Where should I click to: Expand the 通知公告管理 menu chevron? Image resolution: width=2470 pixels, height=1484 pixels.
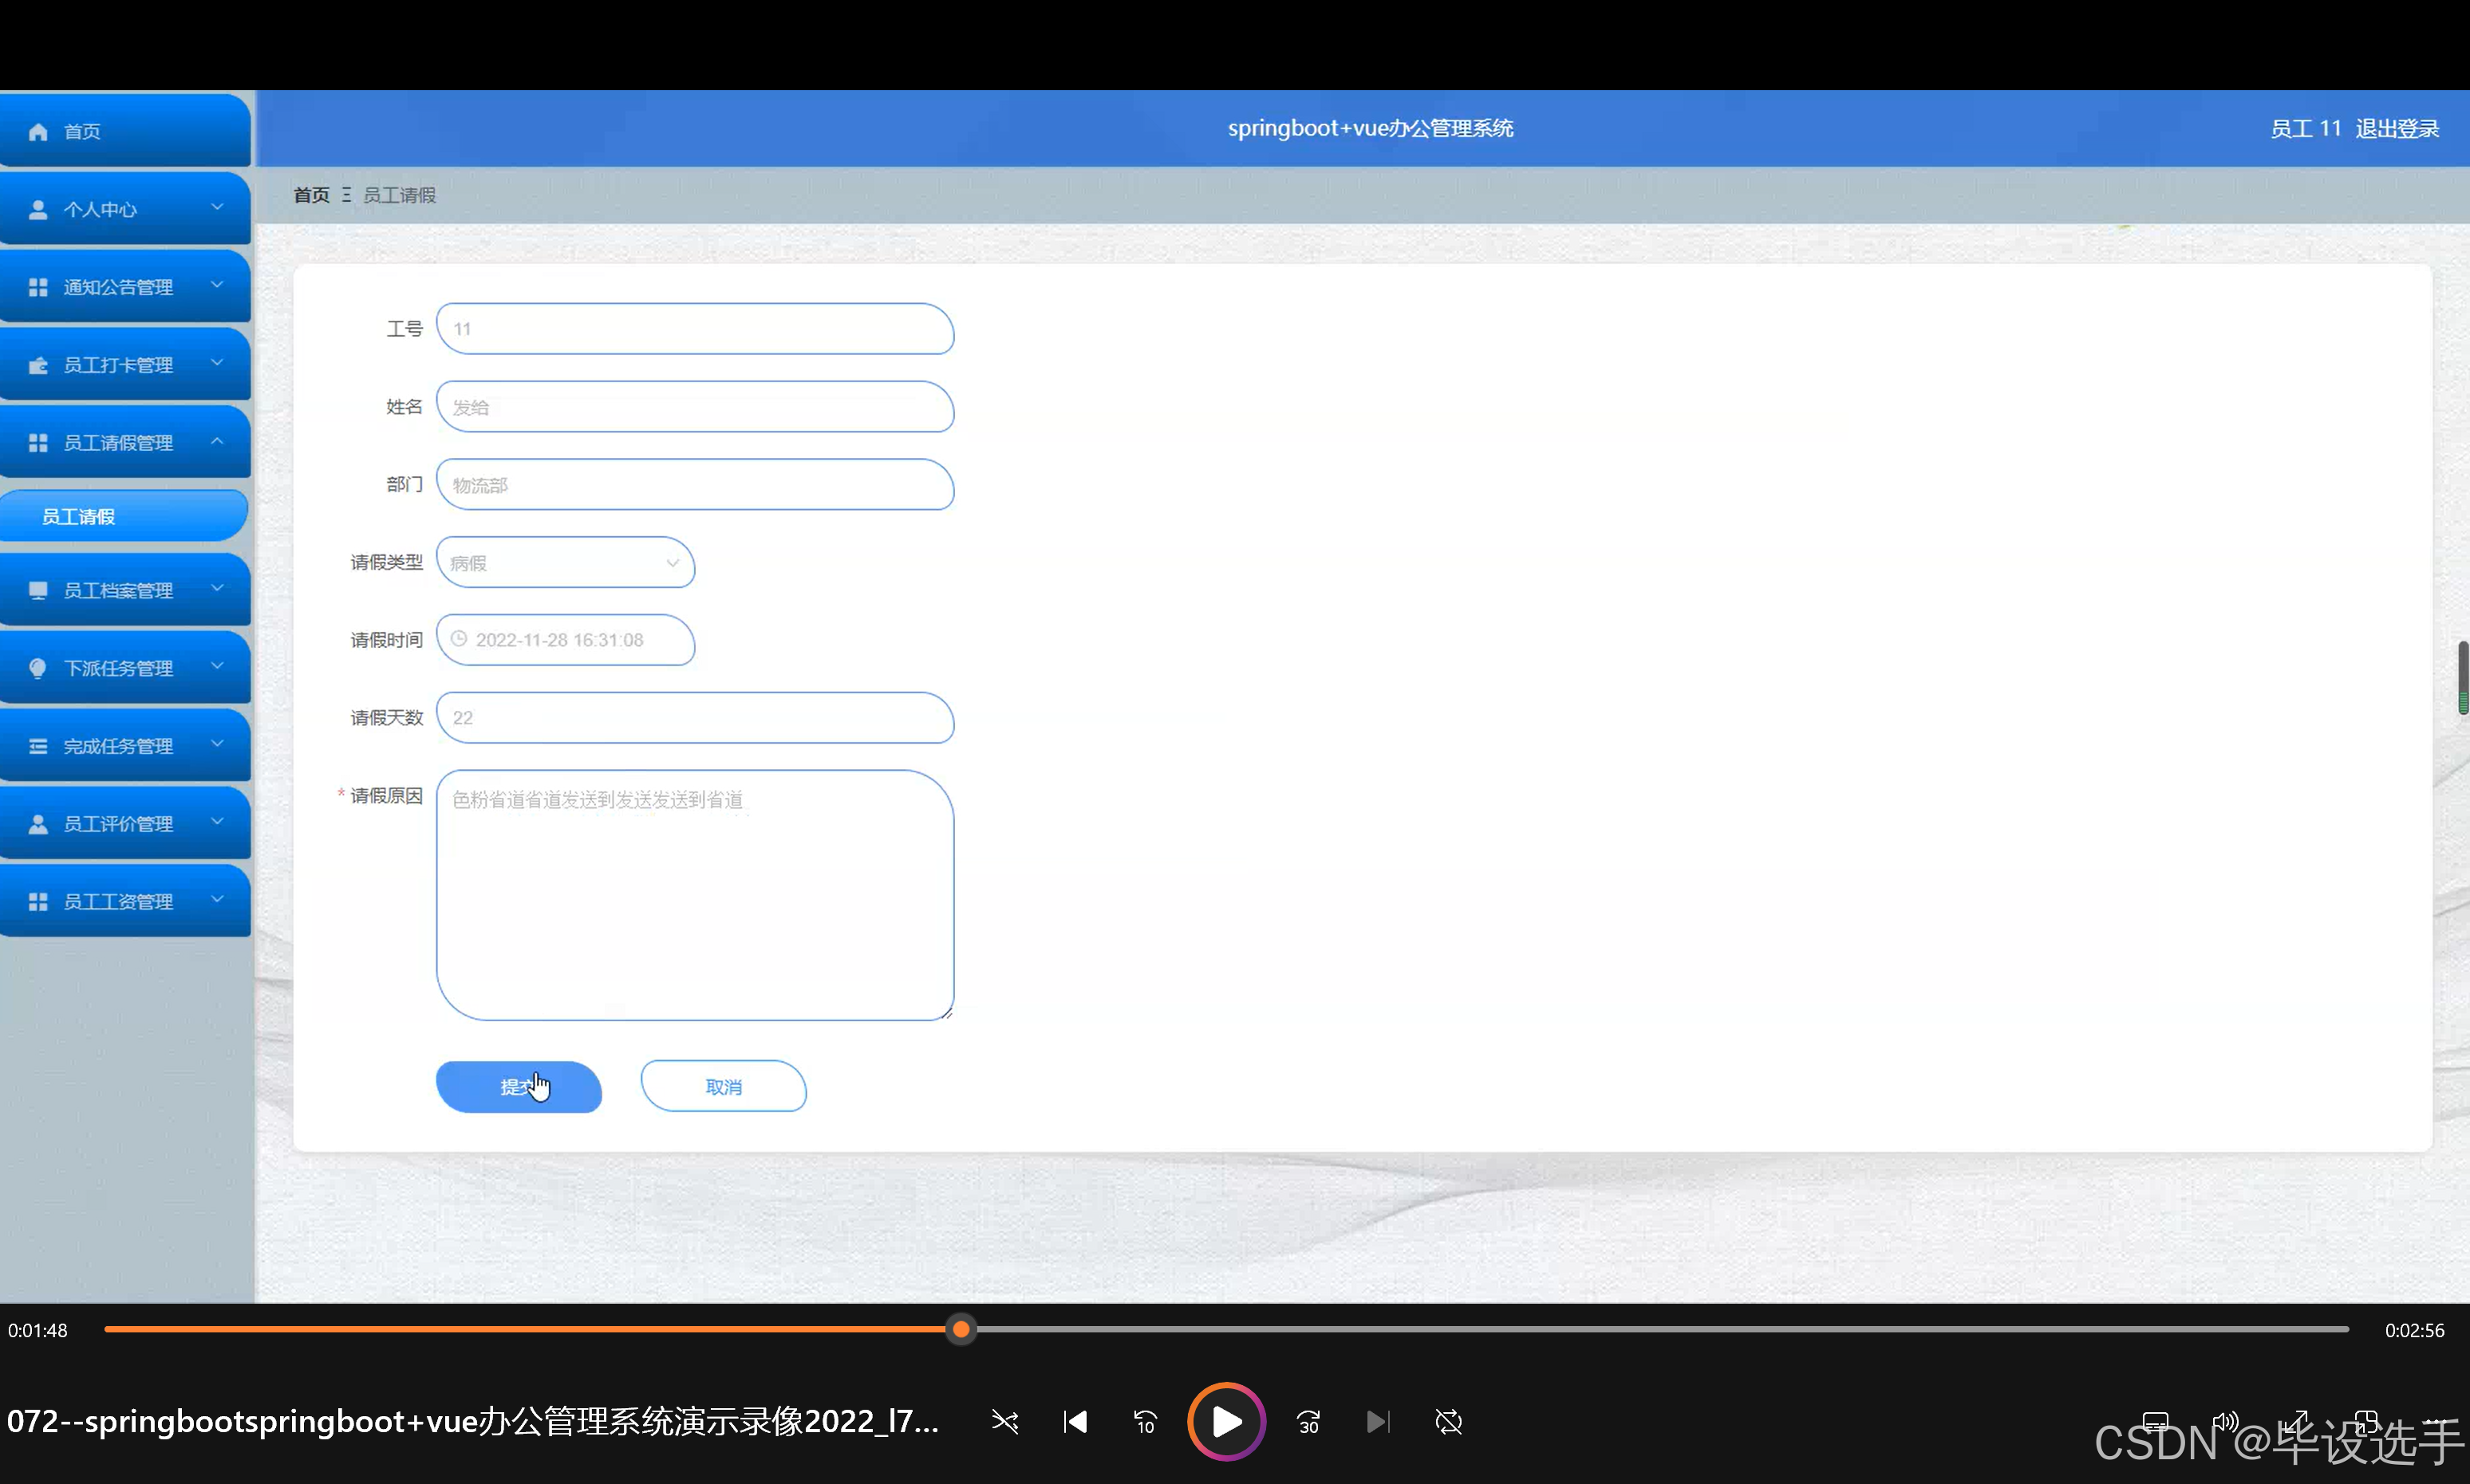pos(217,285)
